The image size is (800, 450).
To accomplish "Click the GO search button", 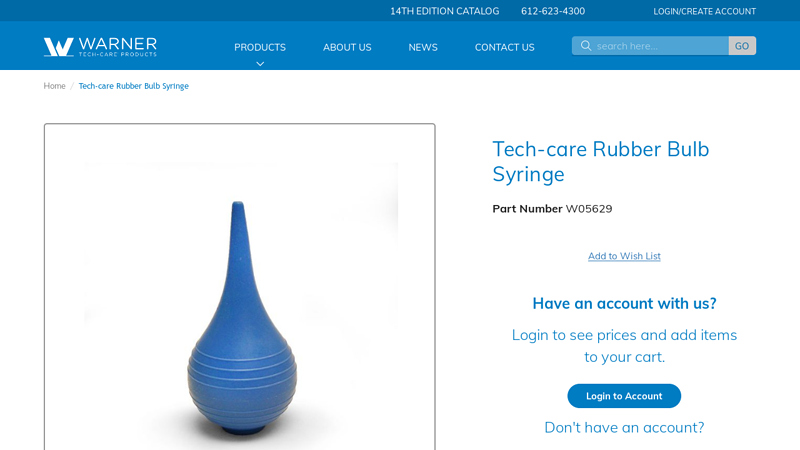I will tap(742, 46).
